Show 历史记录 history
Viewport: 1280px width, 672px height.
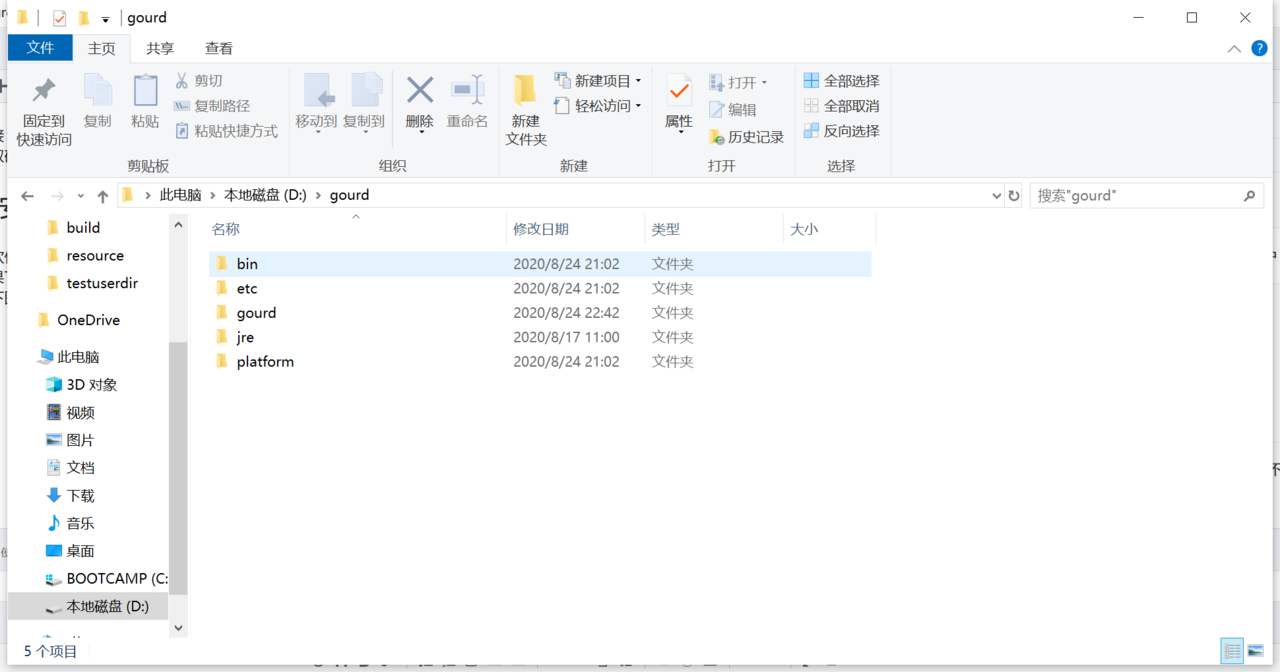coord(746,137)
